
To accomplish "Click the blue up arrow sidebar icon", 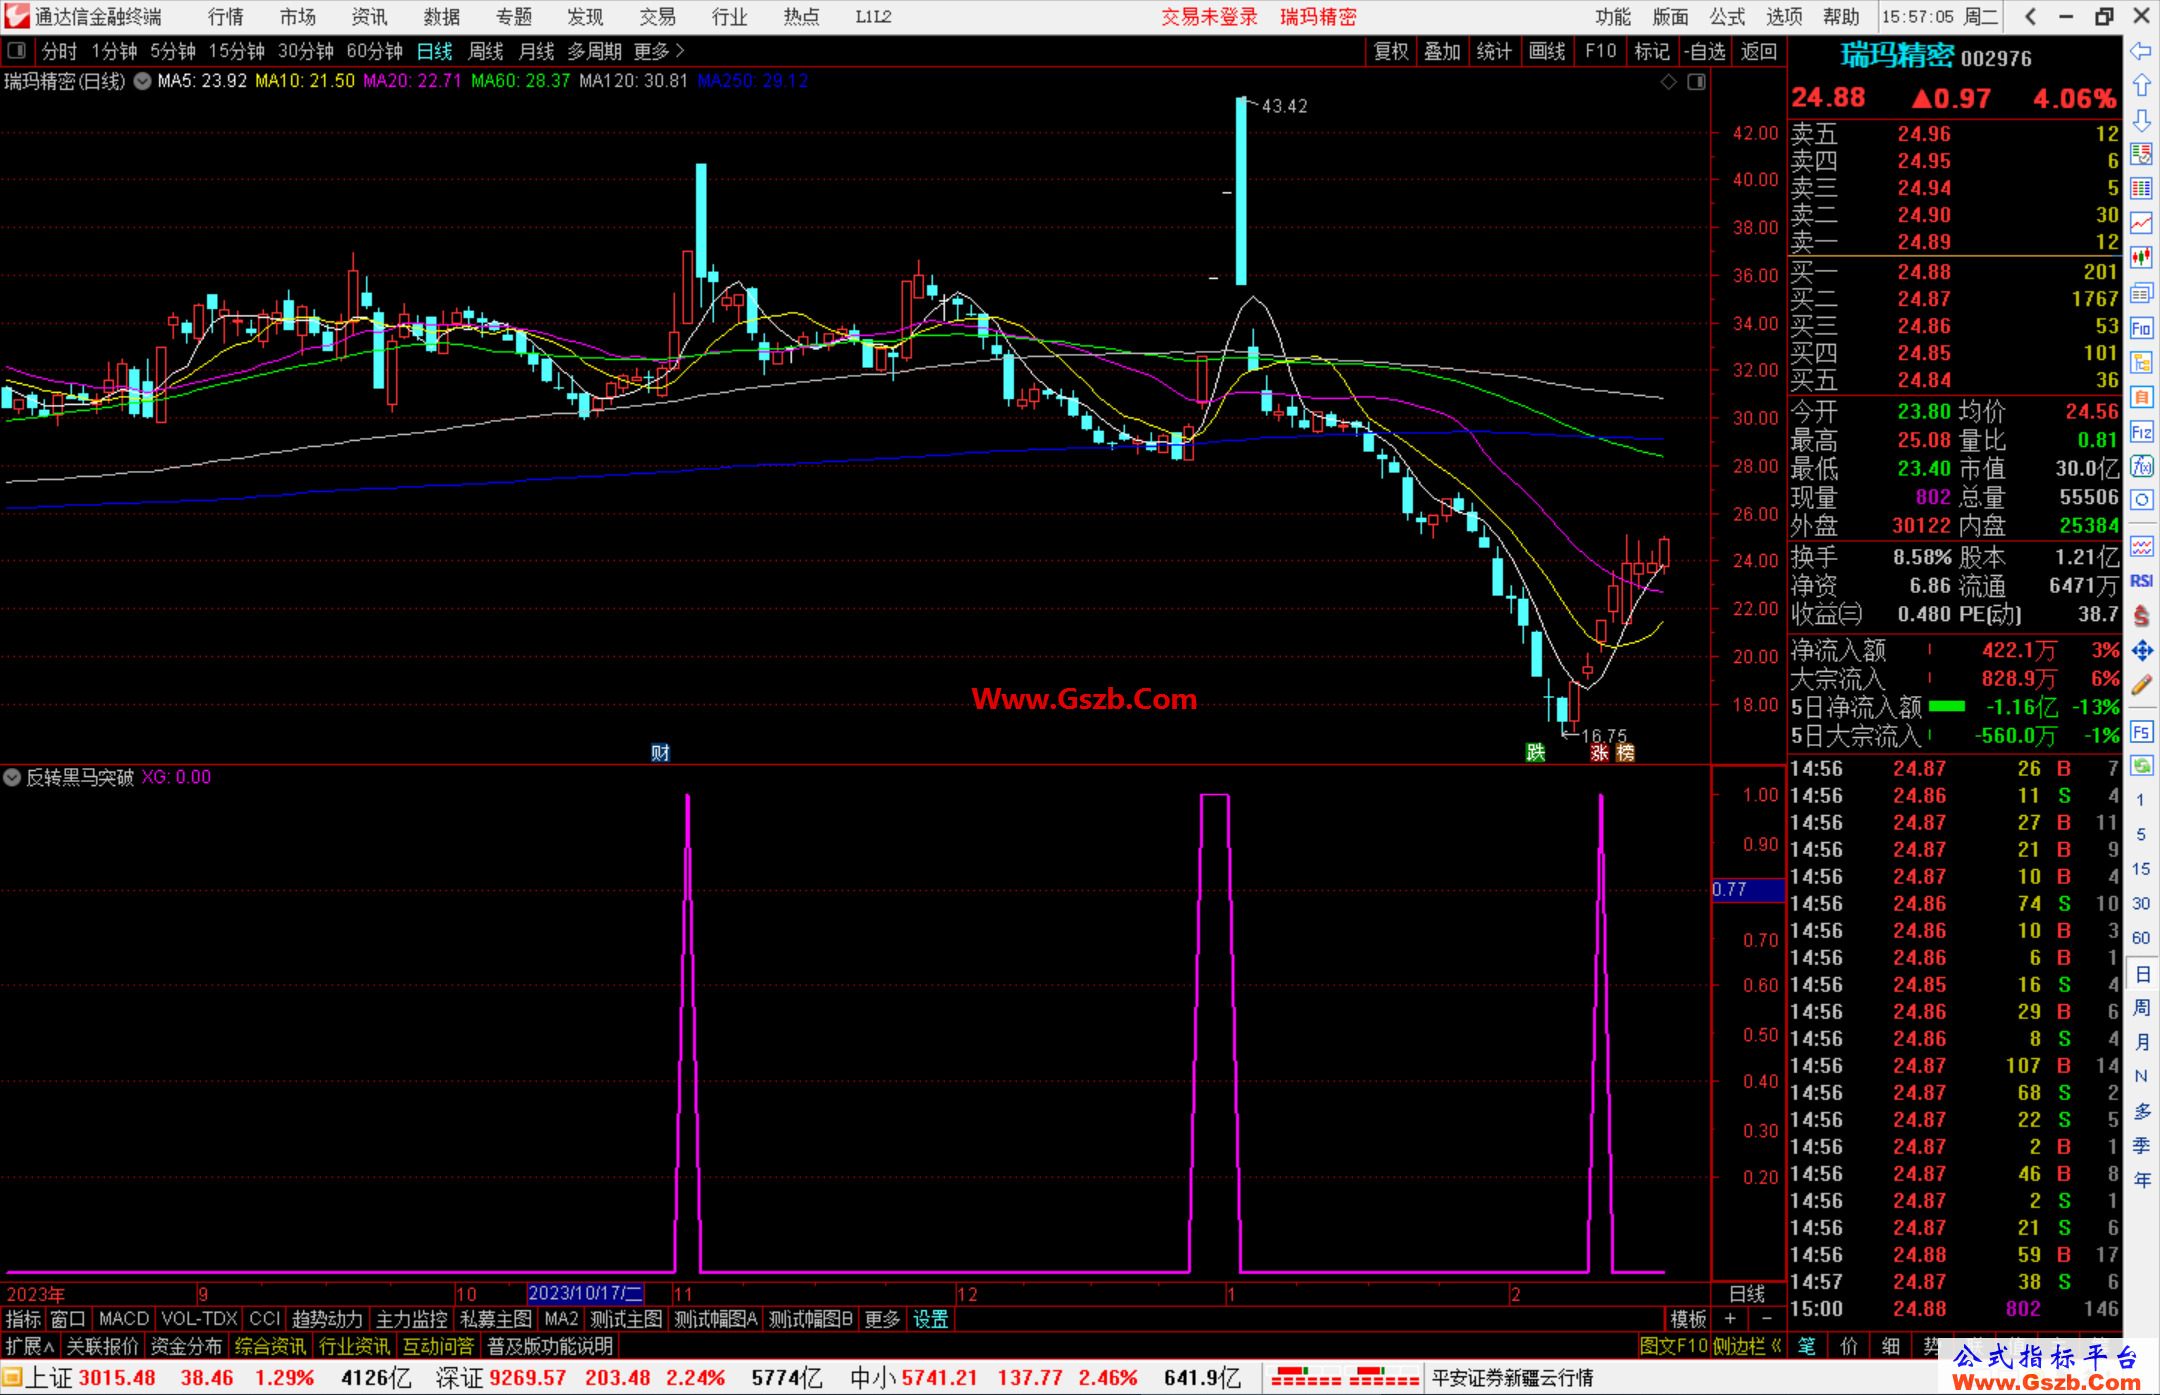I will coord(2141,86).
